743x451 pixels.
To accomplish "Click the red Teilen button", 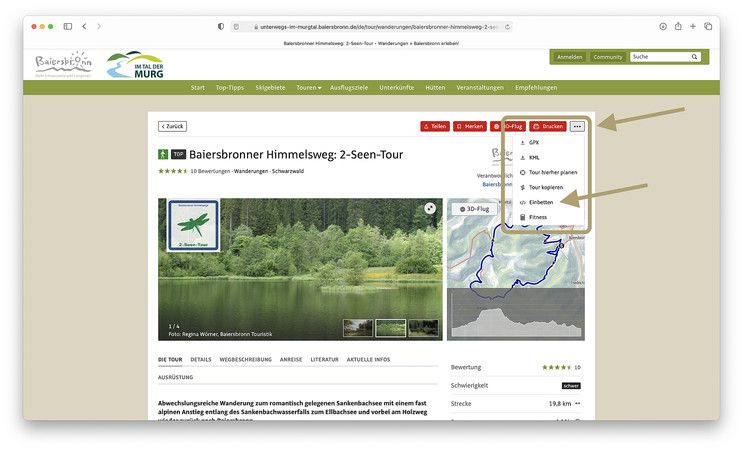I will (x=435, y=126).
